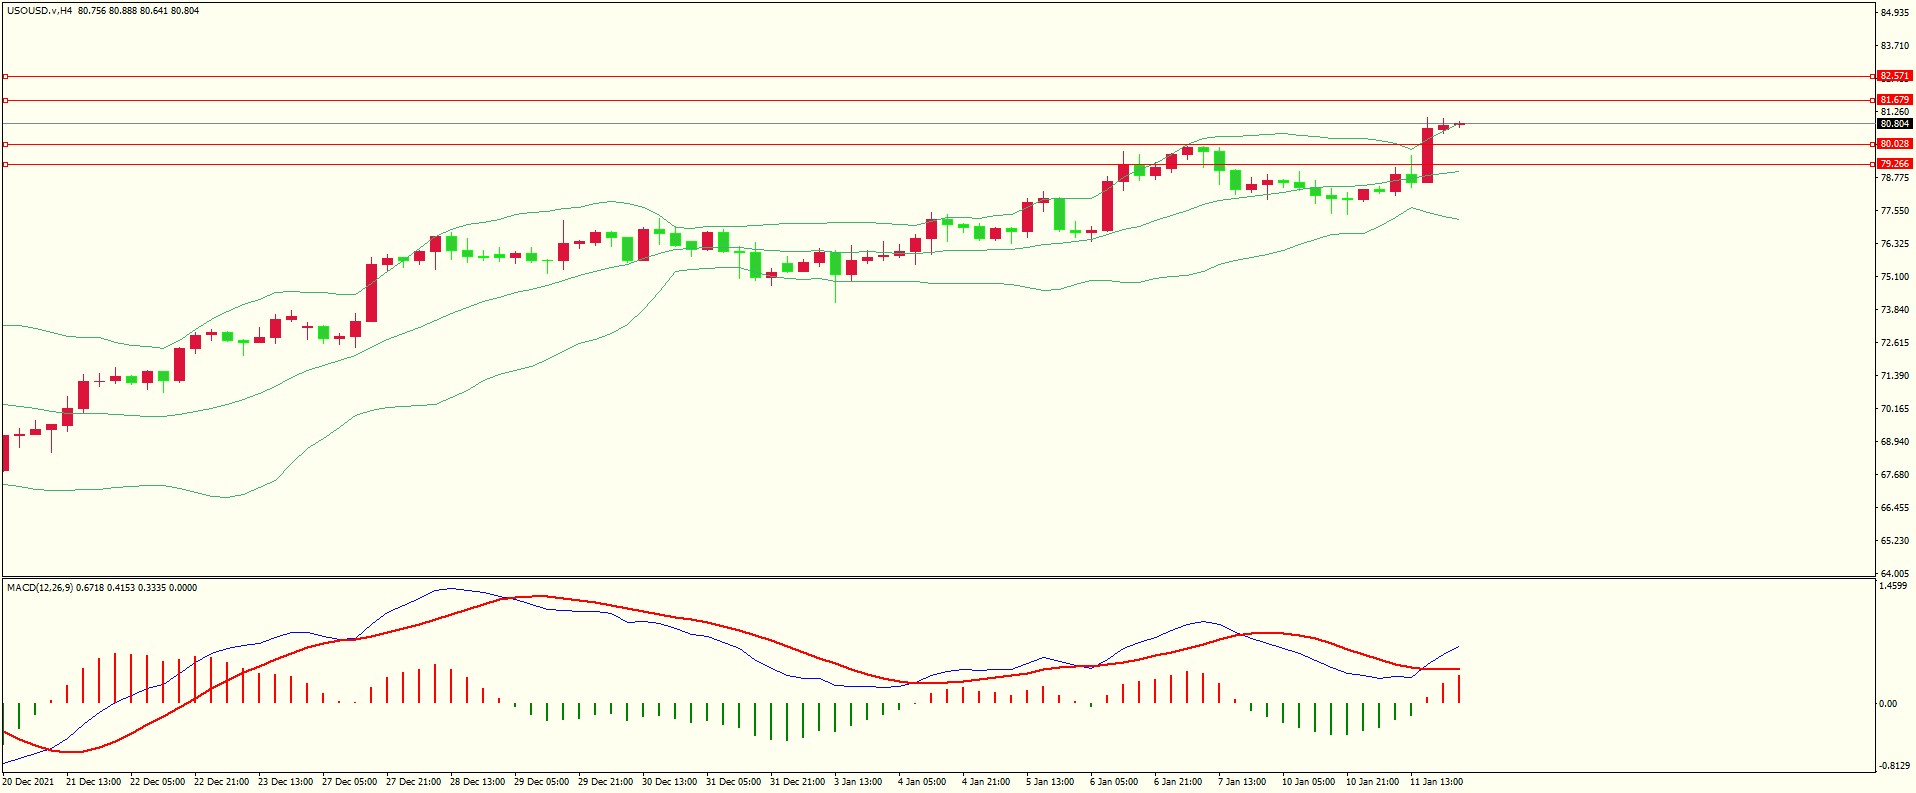The image size is (1916, 793).
Task: Click the 6 Jan 21:00 time label
Action: point(1178,782)
